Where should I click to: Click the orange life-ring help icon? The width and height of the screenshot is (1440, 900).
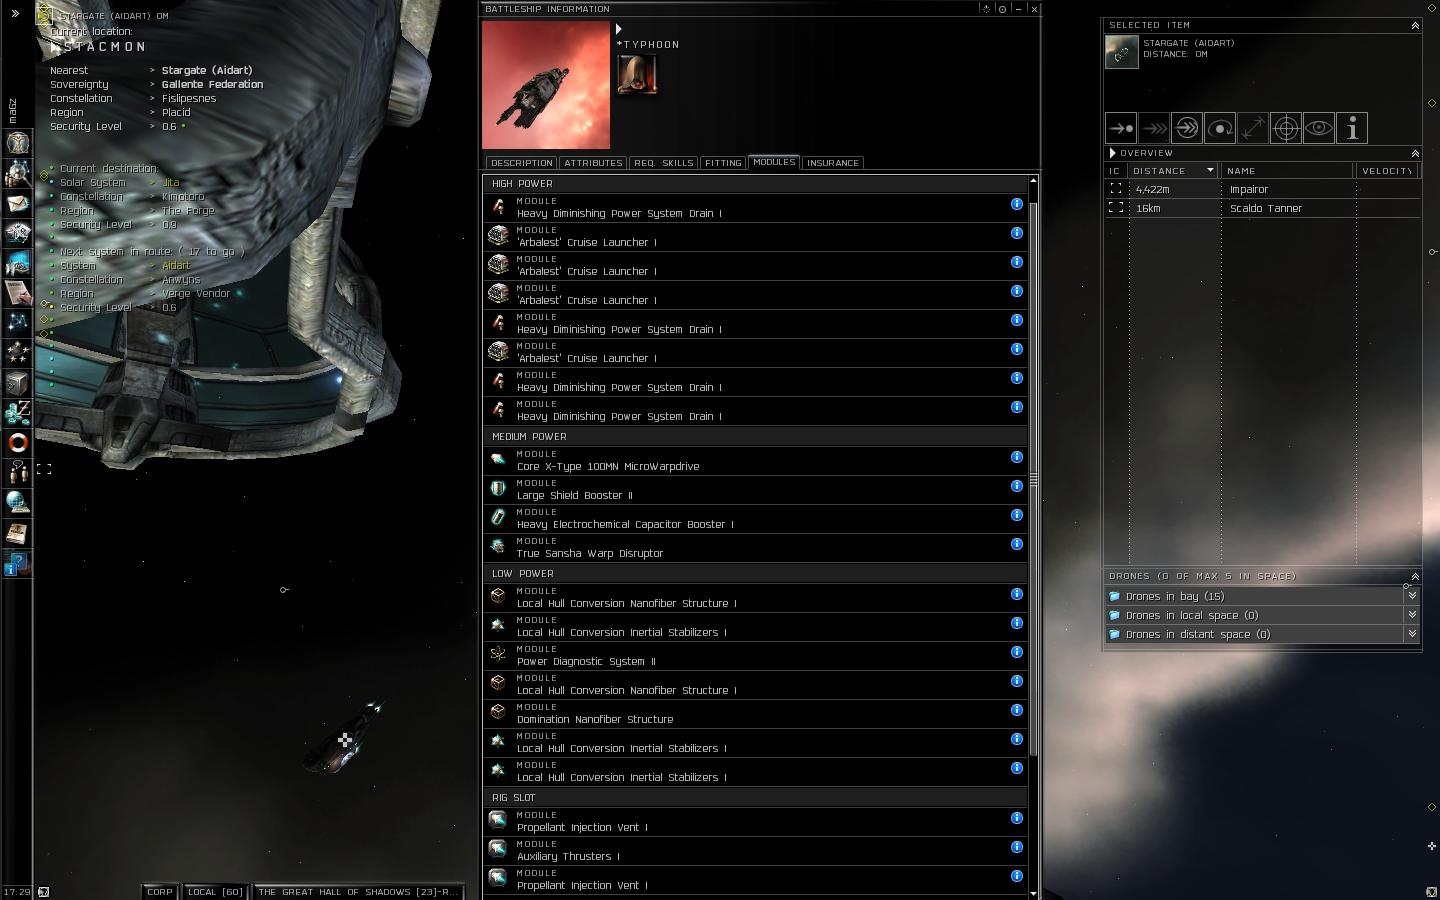click(17, 442)
